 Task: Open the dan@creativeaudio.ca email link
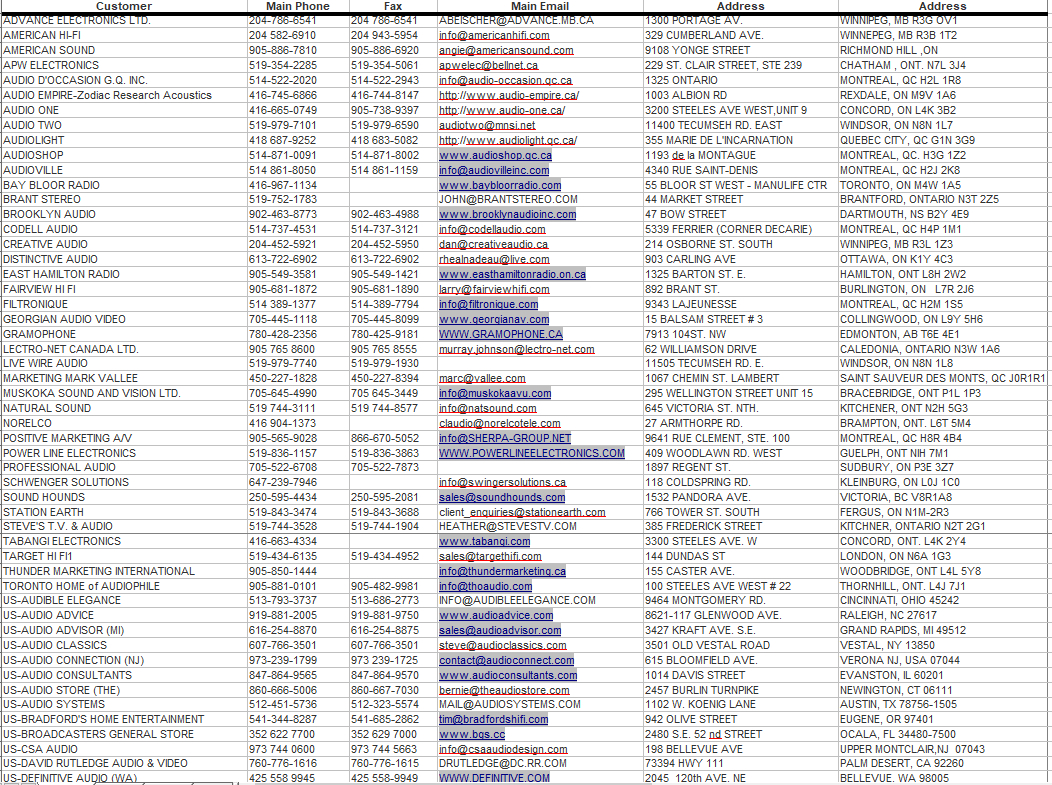pyautogui.click(x=494, y=244)
